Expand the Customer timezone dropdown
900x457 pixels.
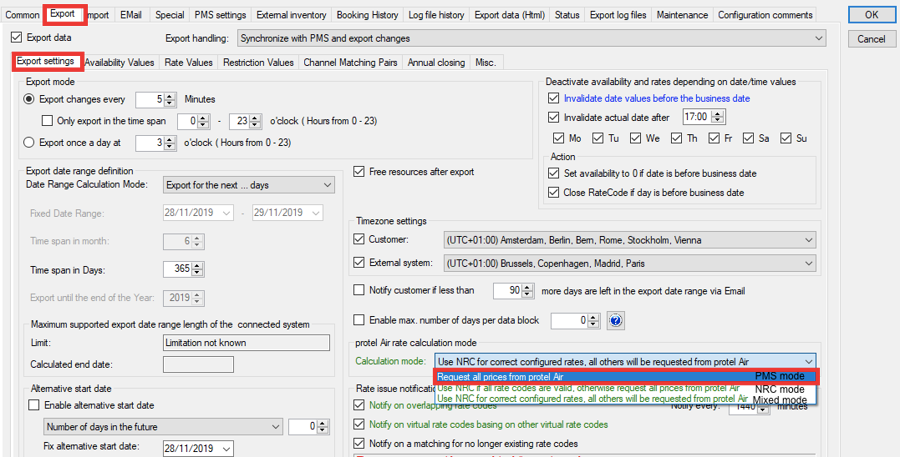pyautogui.click(x=809, y=240)
